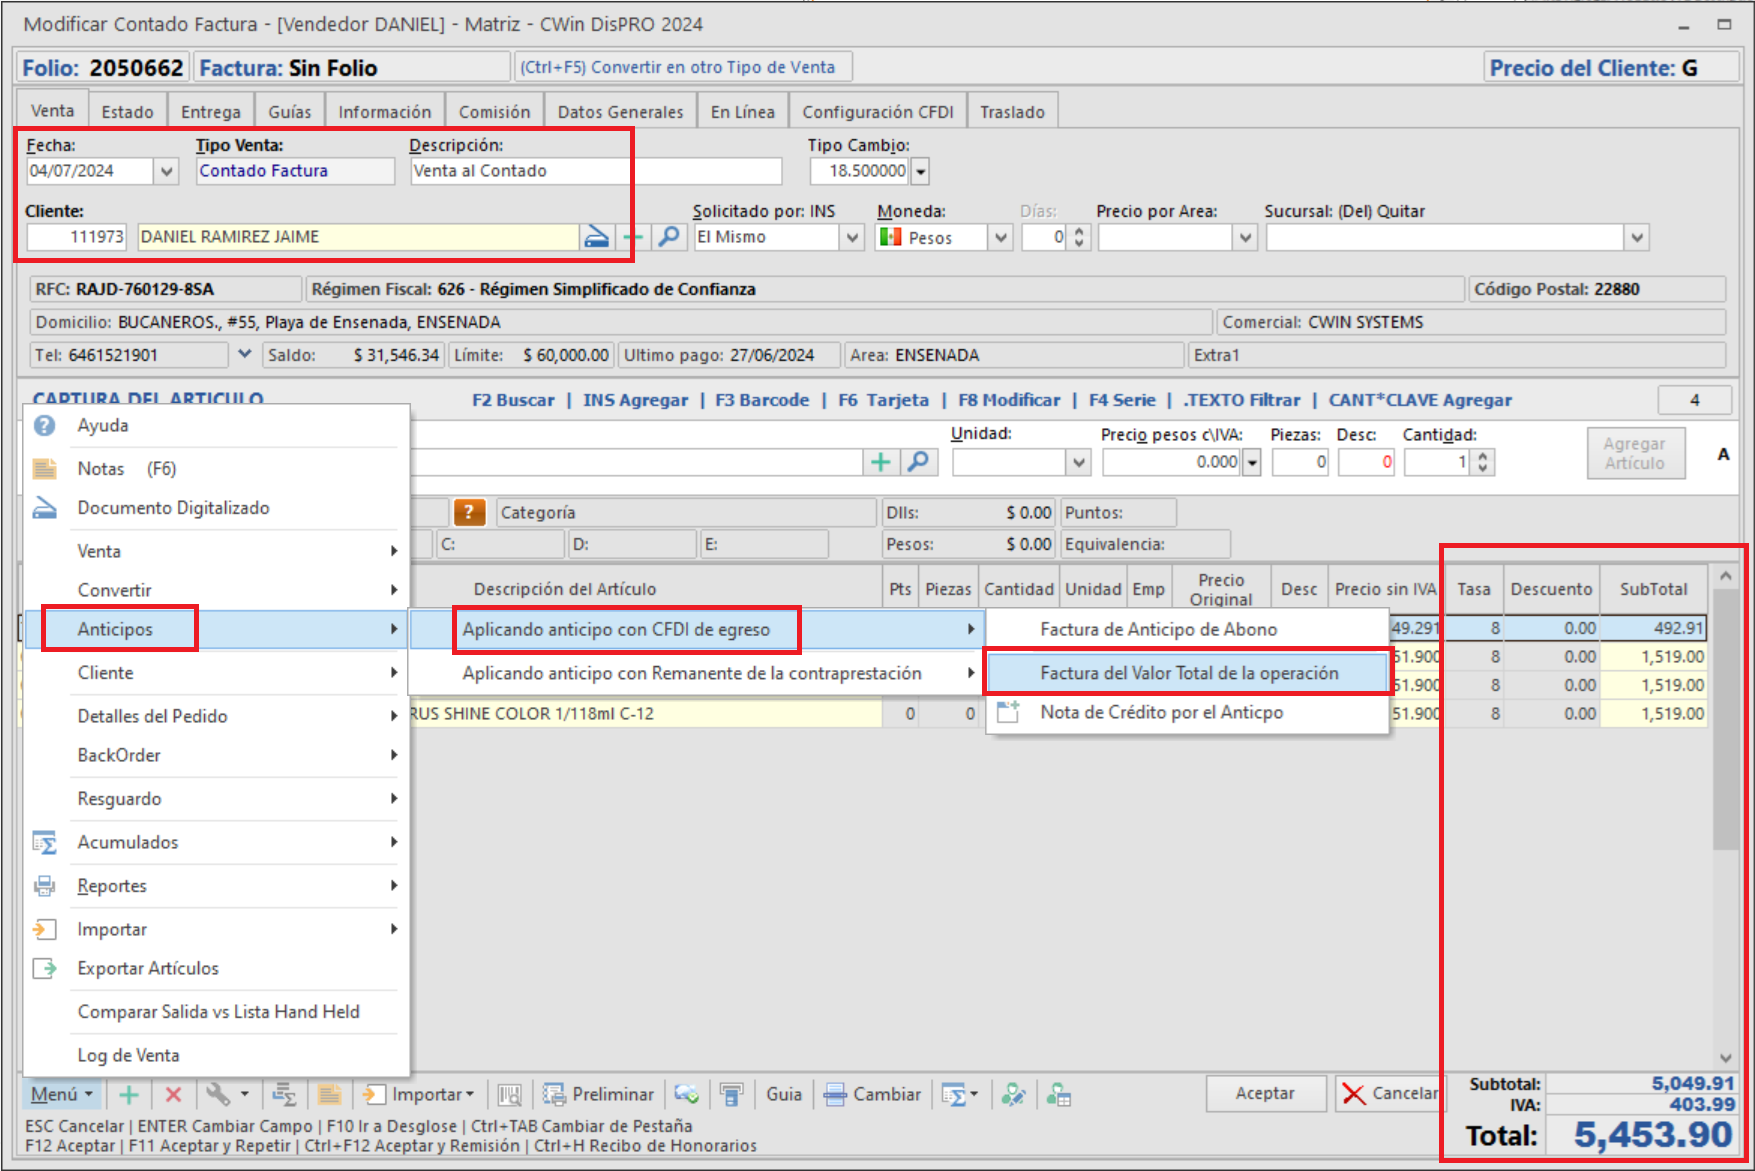Click the magnifier icon in the article capture row
1755x1171 pixels.
(x=917, y=462)
